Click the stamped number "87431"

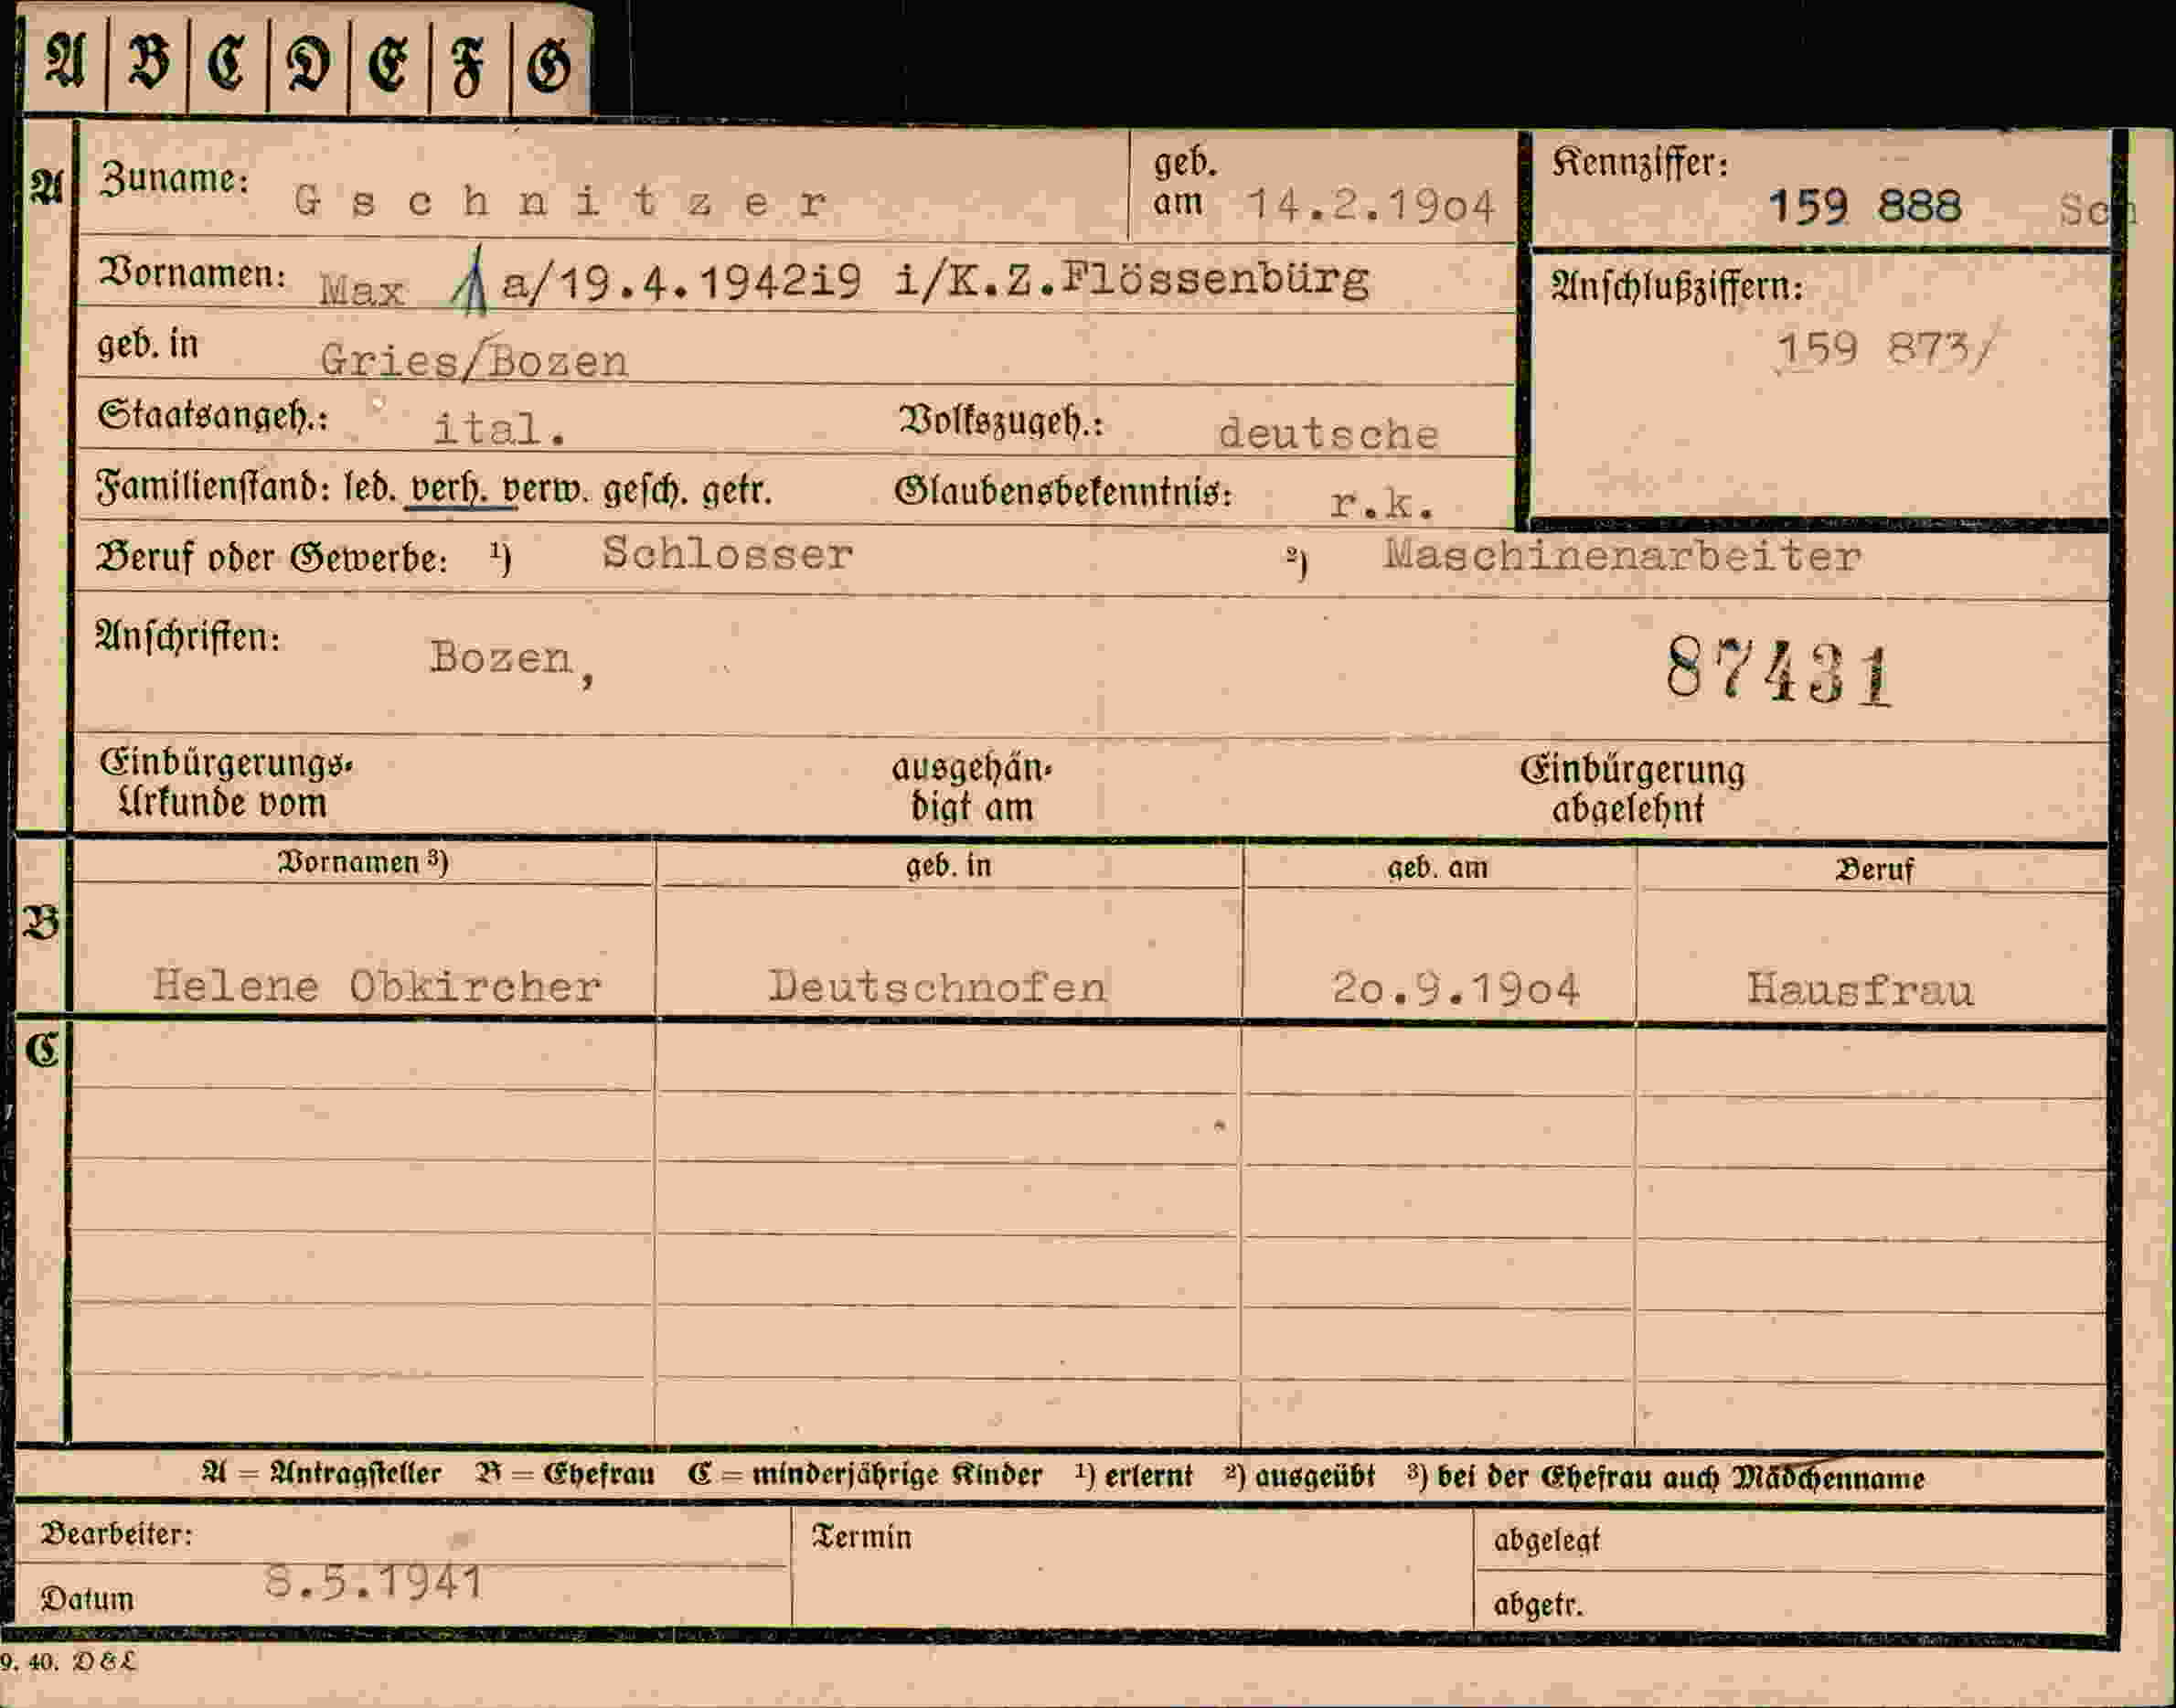coord(1780,671)
